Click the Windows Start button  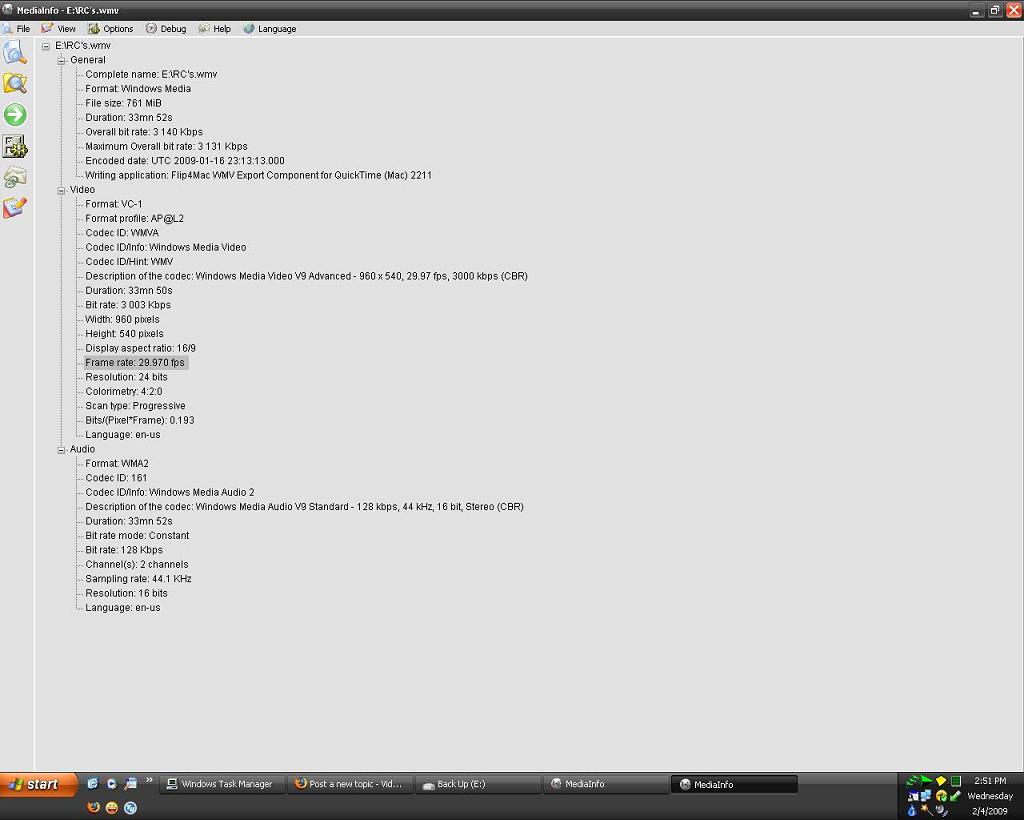38,784
